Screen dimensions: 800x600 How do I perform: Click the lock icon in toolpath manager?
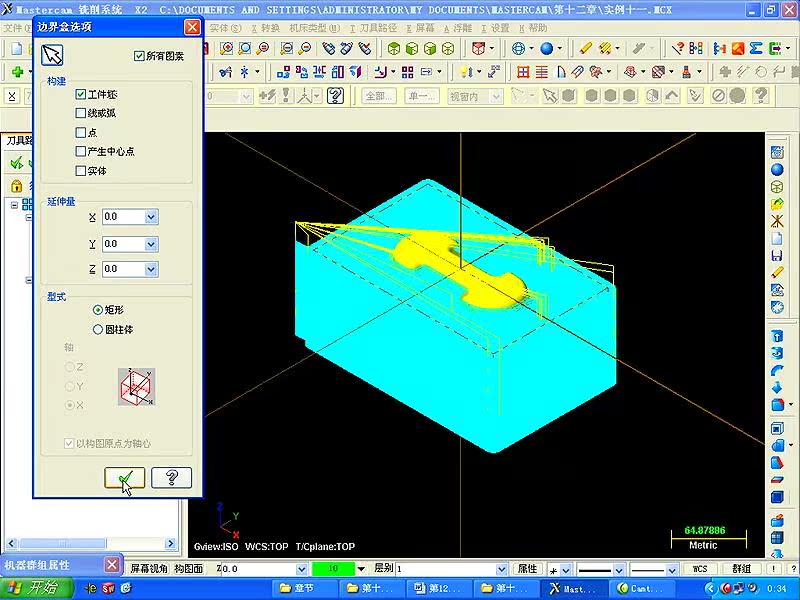pyautogui.click(x=17, y=185)
